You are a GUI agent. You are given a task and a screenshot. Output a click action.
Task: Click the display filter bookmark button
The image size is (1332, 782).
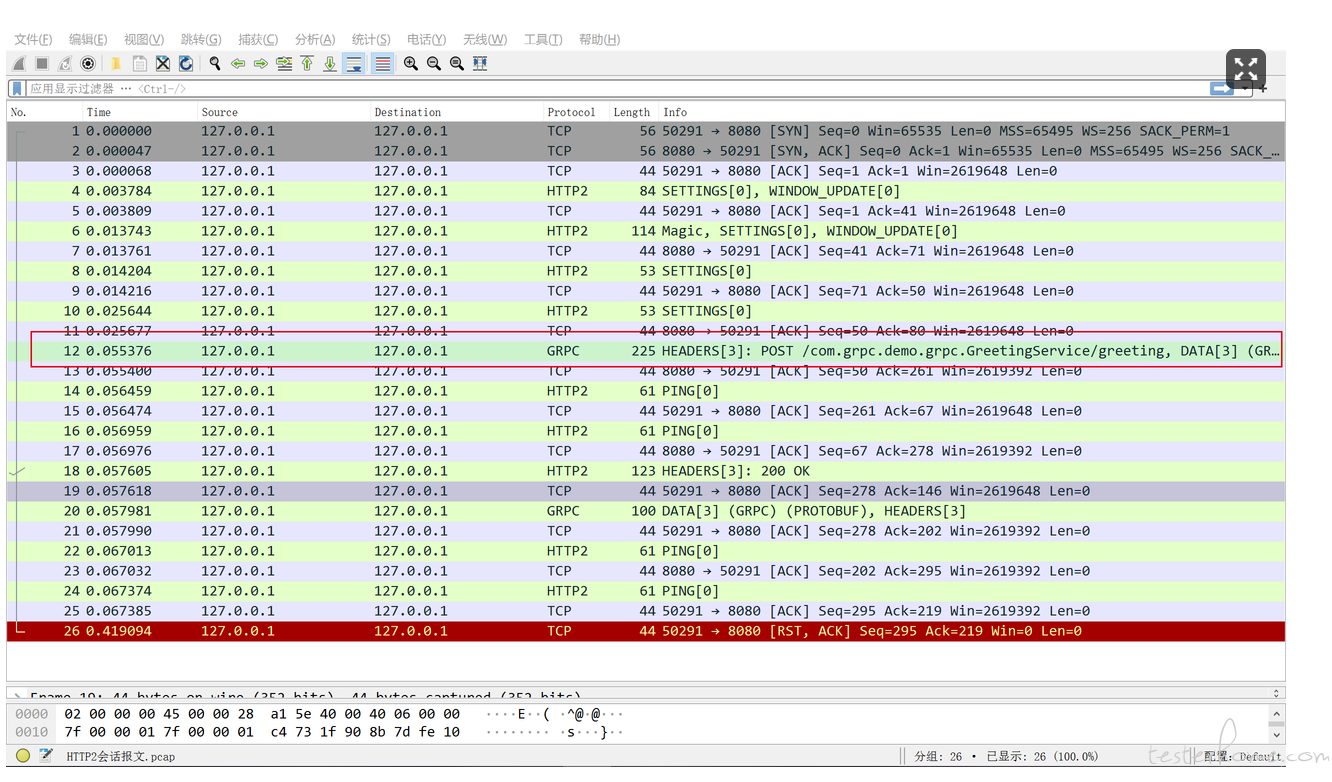click(17, 89)
